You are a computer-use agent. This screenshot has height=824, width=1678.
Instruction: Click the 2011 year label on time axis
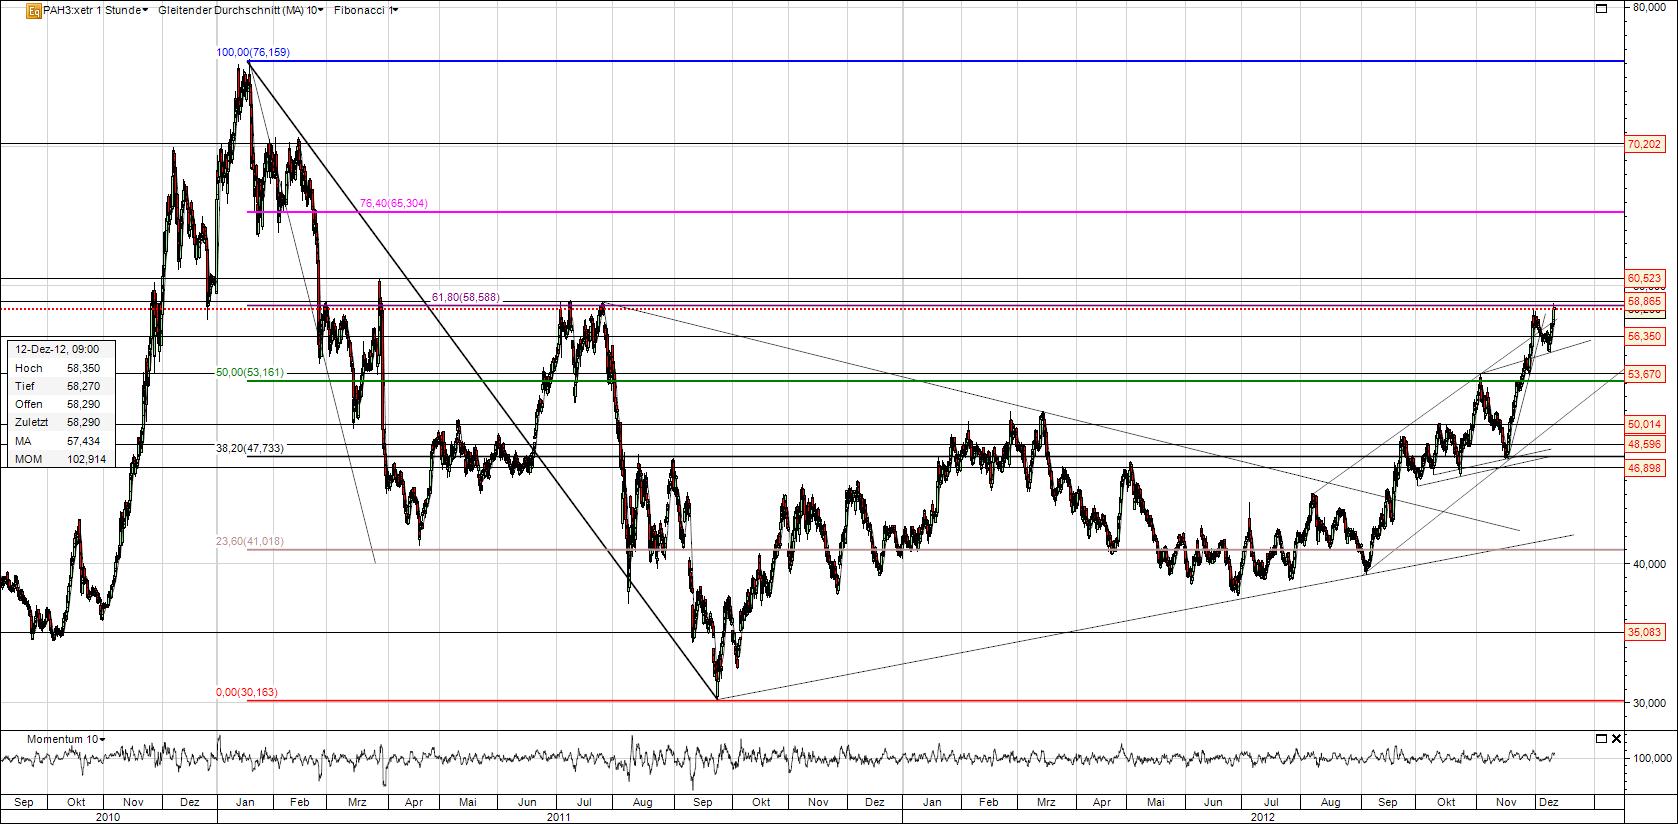(558, 816)
